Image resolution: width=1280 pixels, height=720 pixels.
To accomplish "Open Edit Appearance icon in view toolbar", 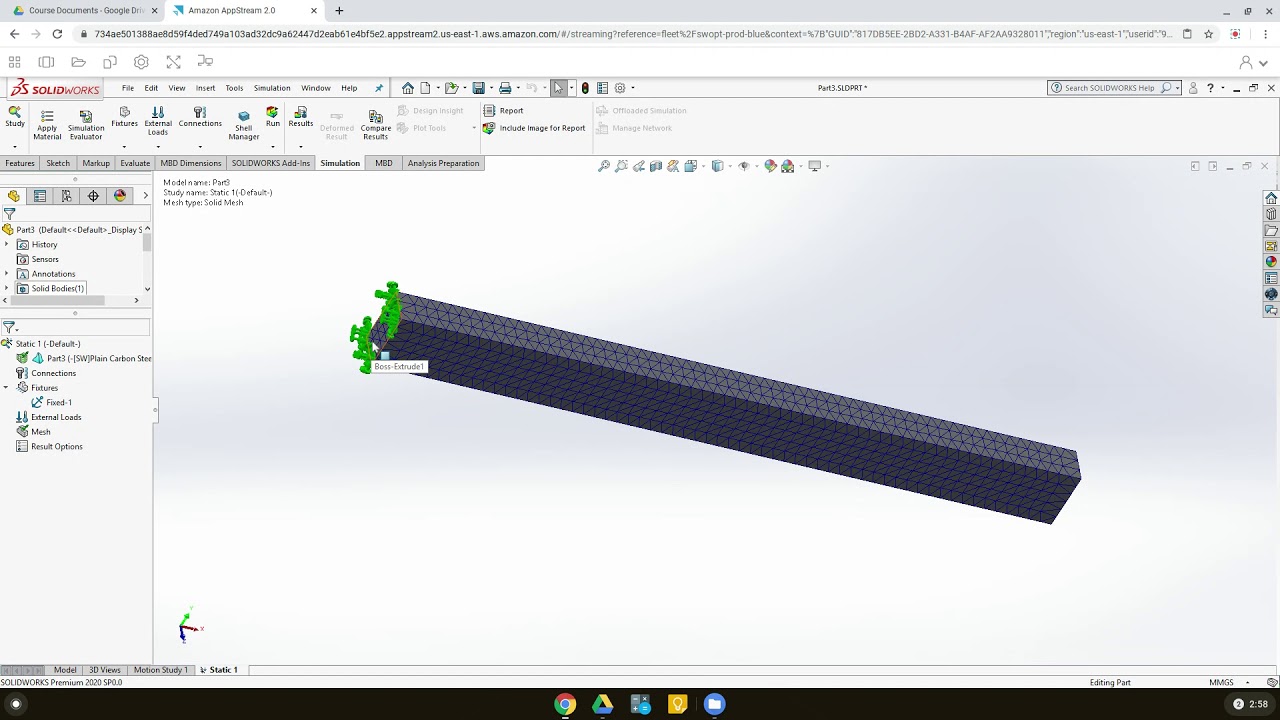I will (x=770, y=166).
